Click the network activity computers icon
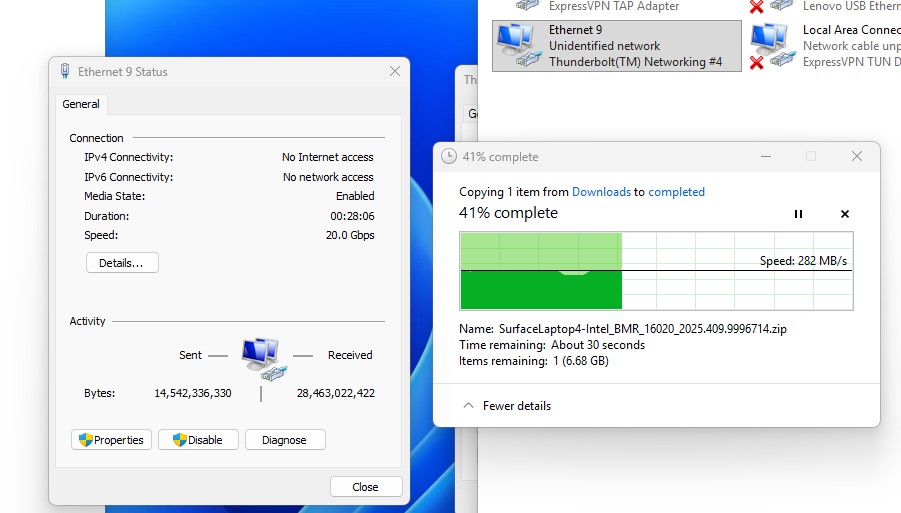The width and height of the screenshot is (901, 513). pos(260,356)
